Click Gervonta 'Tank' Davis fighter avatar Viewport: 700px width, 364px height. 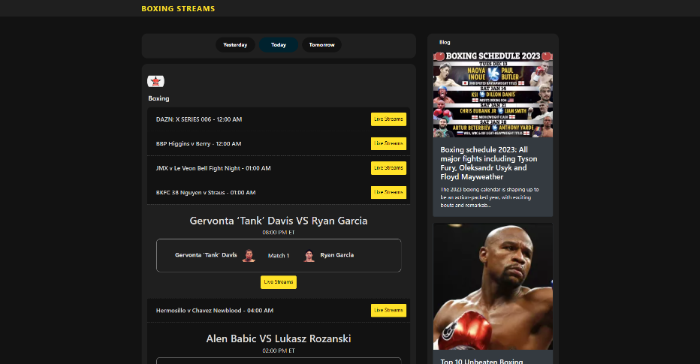(249, 255)
